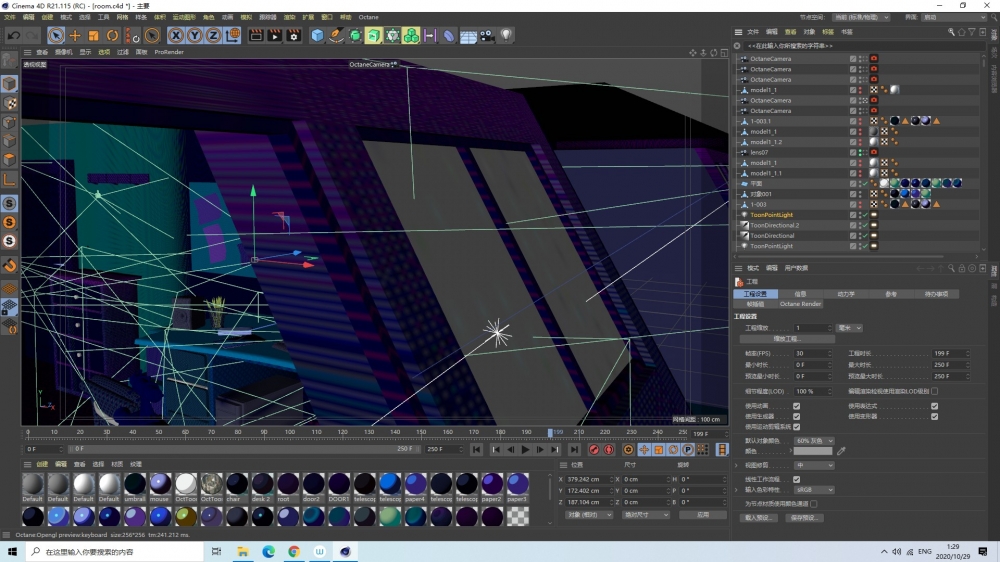Screen dimensions: 1000x562
Task: Click the grey 颜色 swatch
Action: (x=812, y=452)
